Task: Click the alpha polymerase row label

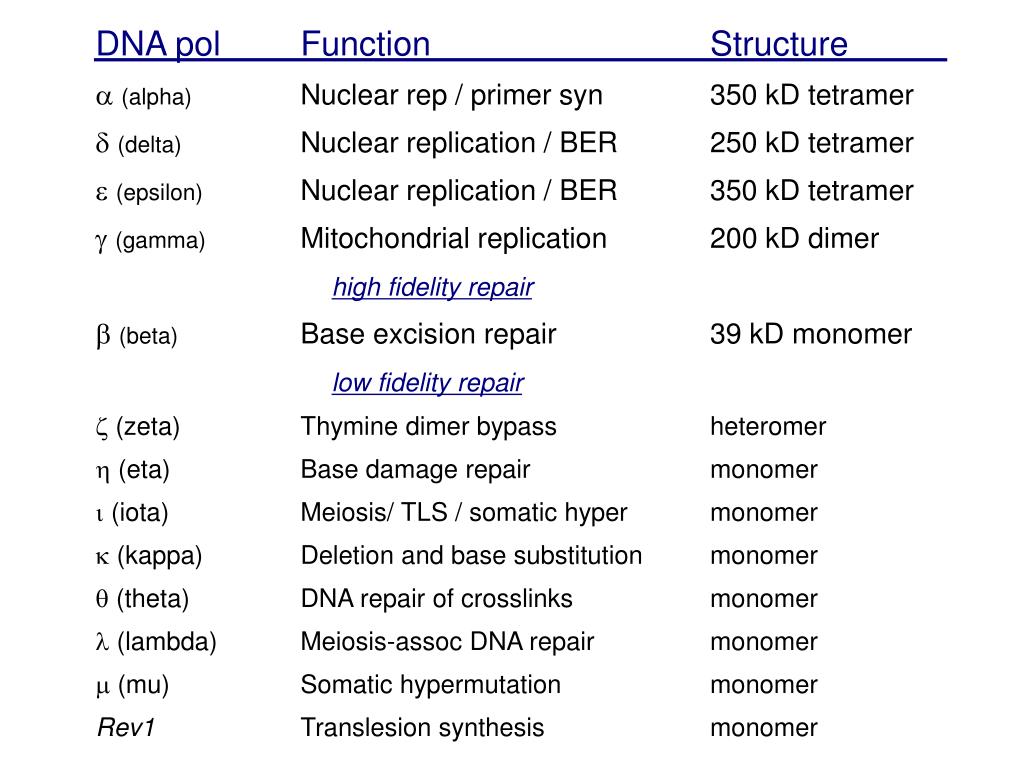Action: point(143,97)
